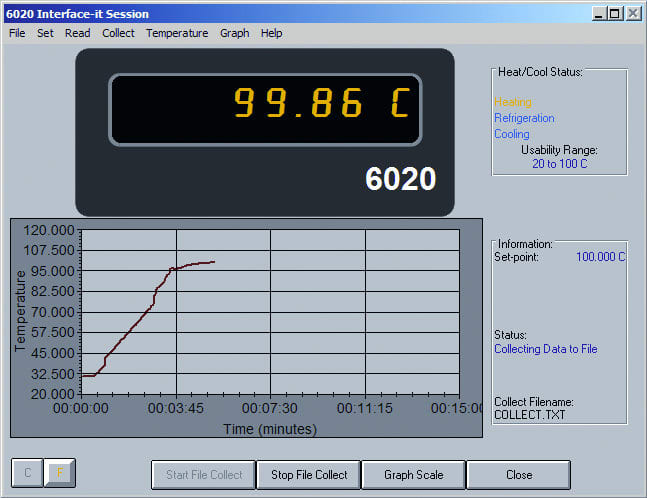
Task: Minimize the 6020 Interface-it Session window
Action: coord(599,14)
